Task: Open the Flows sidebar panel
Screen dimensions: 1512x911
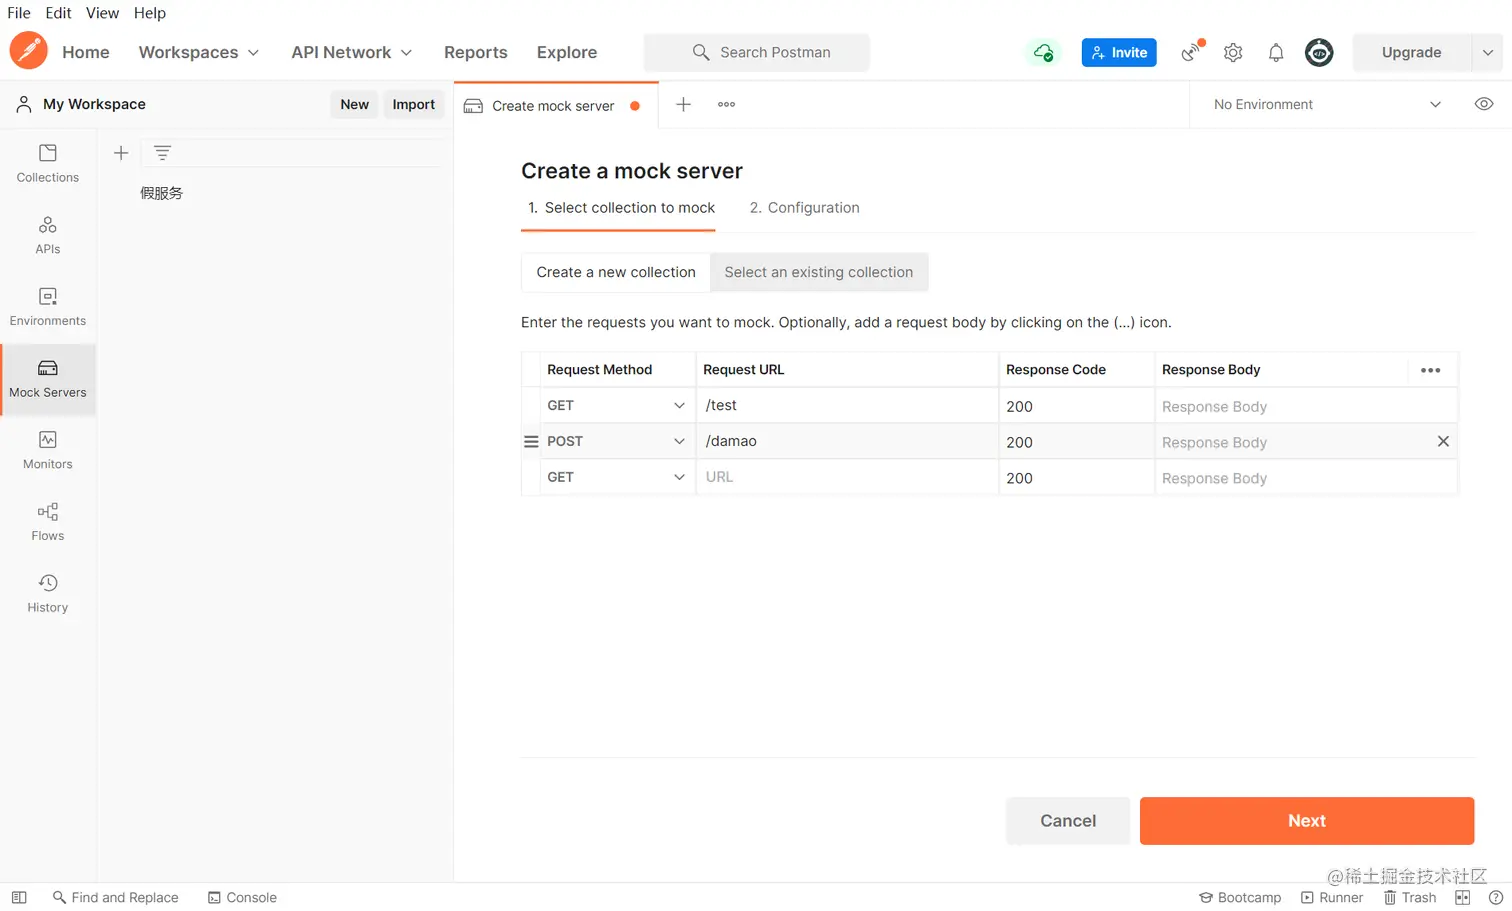Action: (47, 522)
